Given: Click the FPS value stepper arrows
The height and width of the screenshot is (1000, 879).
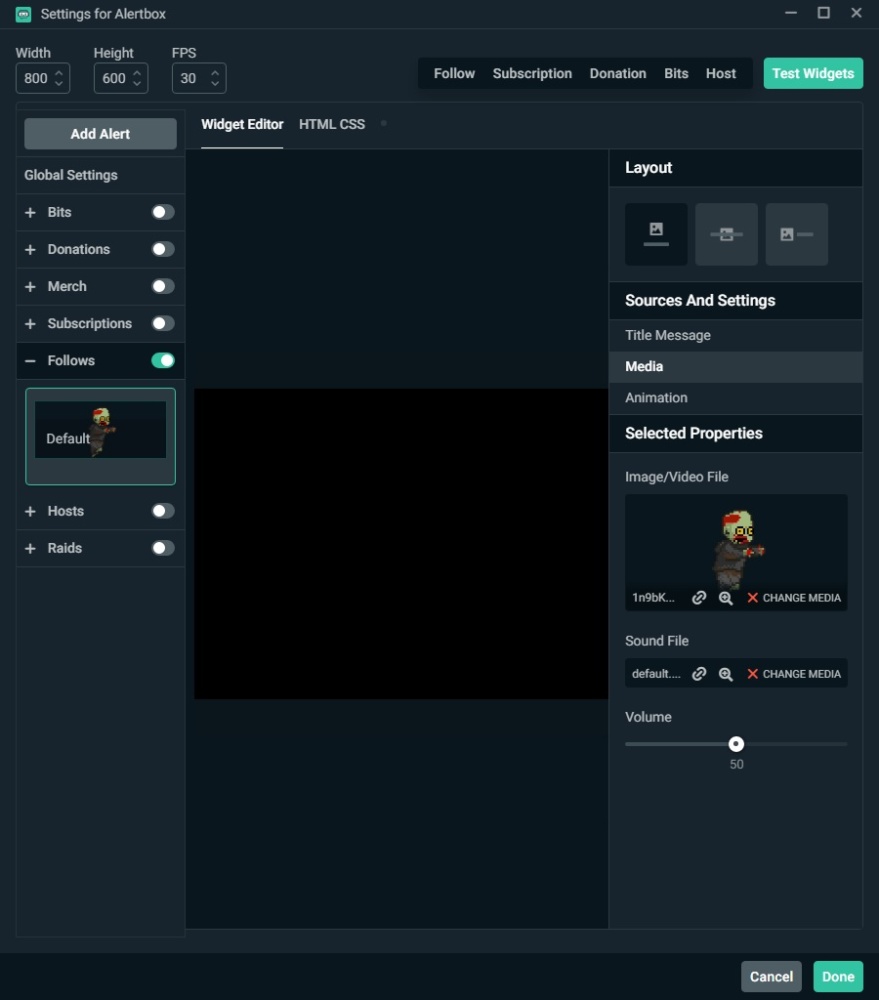Looking at the screenshot, I should 215,78.
